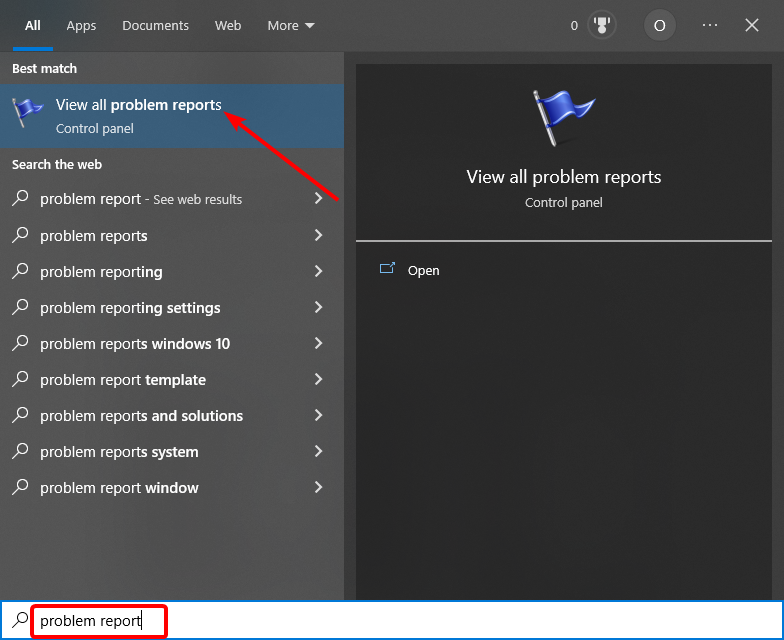Select 'problem reports system' suggestion
The image size is (784, 640).
(172, 451)
